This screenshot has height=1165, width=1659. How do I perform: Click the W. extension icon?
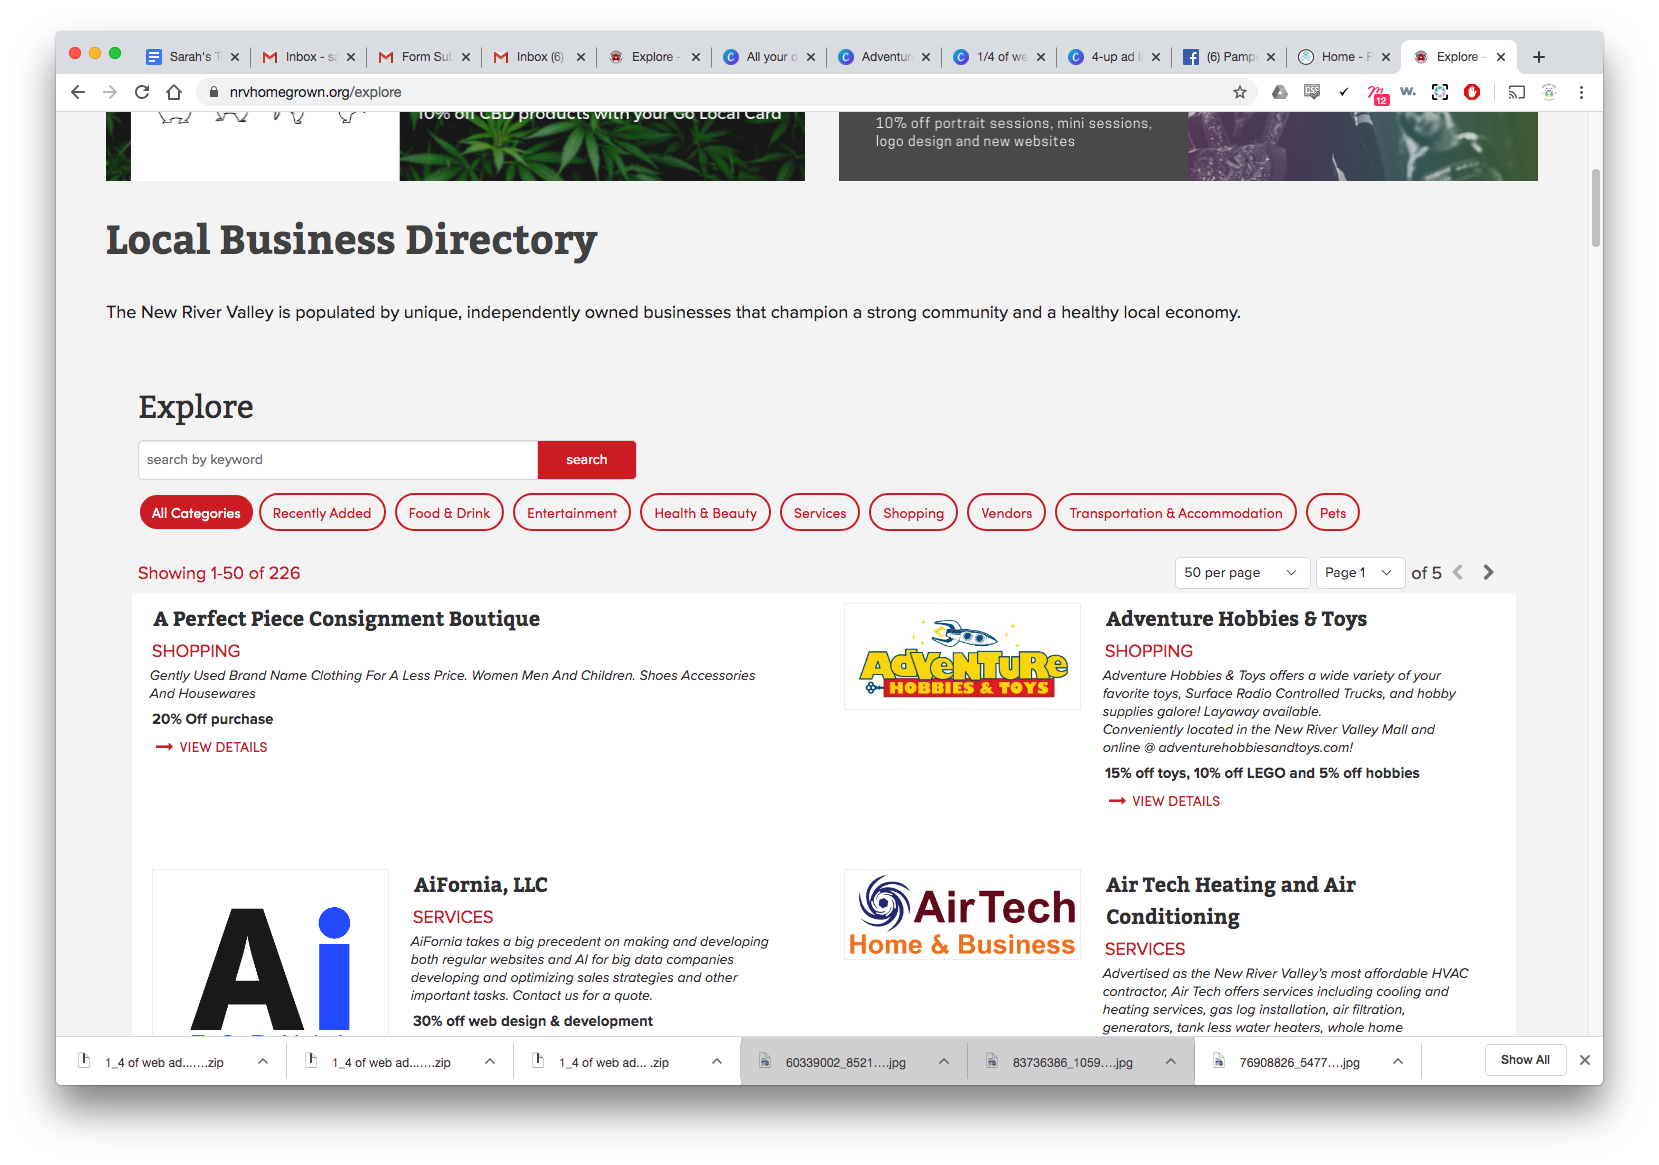[x=1408, y=92]
